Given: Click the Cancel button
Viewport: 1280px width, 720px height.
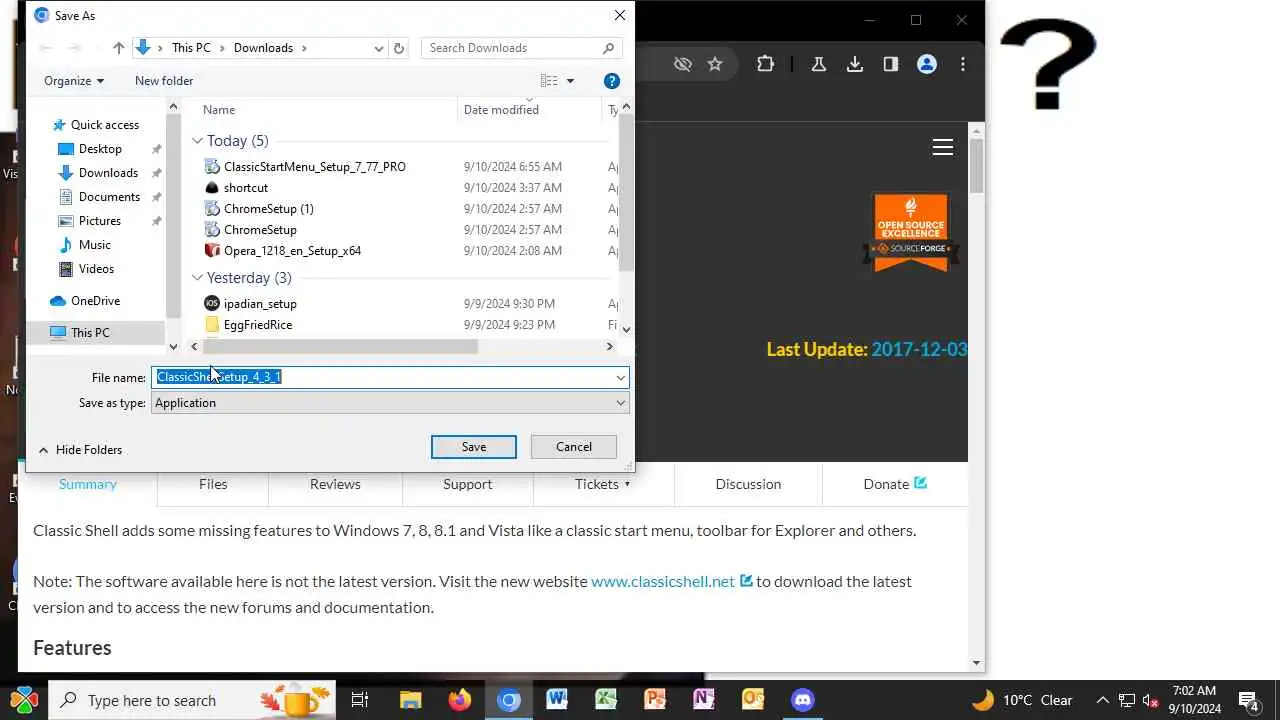Looking at the screenshot, I should [x=574, y=447].
